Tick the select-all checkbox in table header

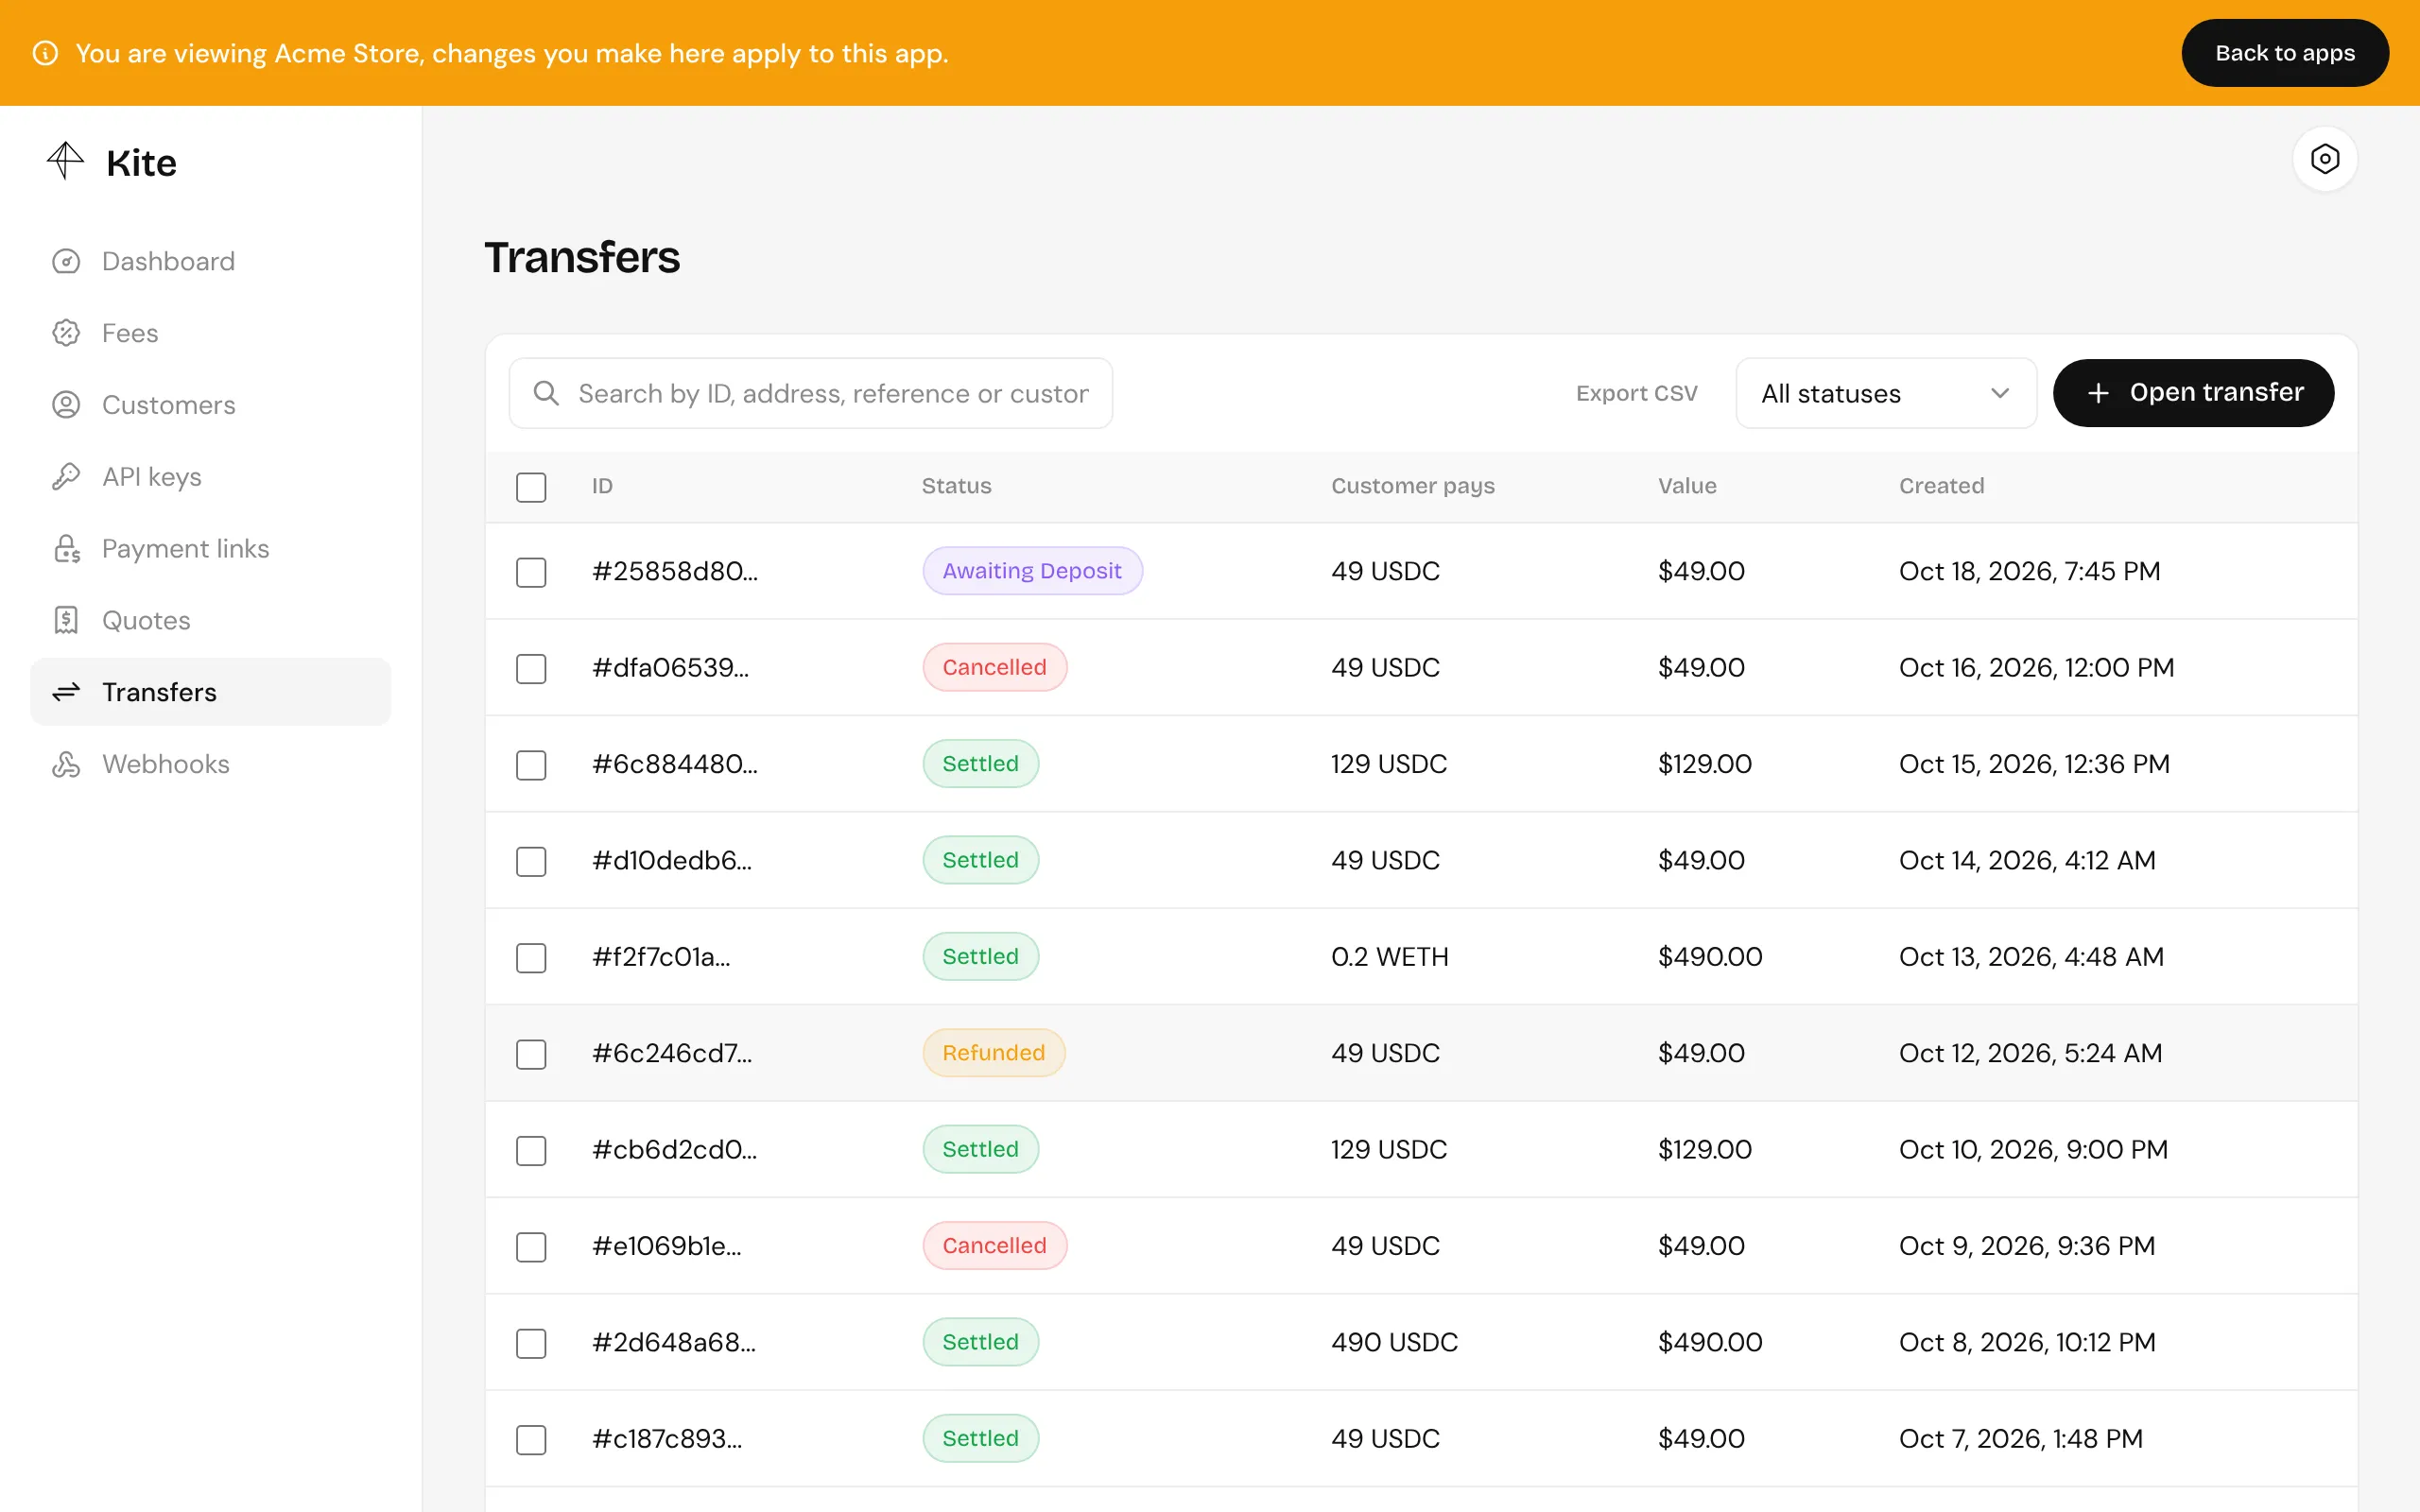coord(531,487)
